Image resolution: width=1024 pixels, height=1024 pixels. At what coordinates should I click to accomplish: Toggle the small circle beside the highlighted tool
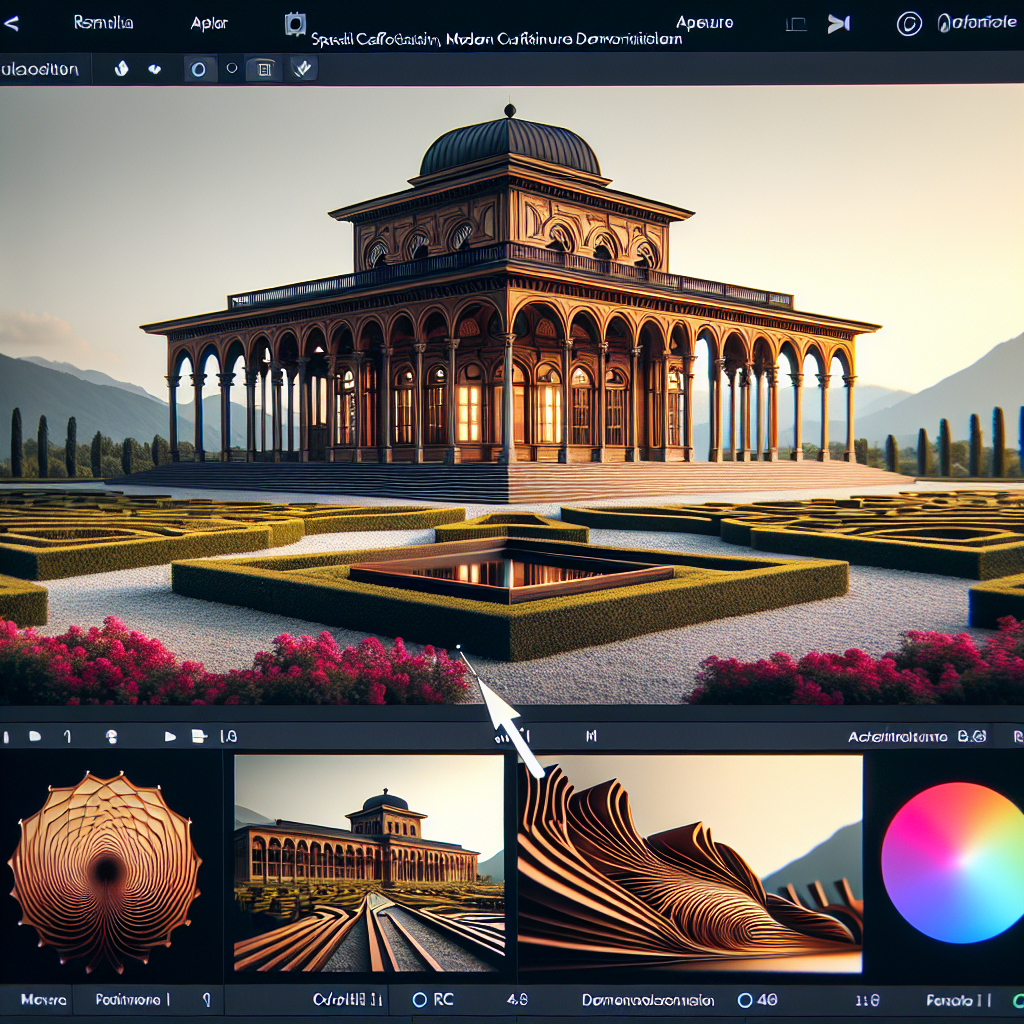click(232, 69)
